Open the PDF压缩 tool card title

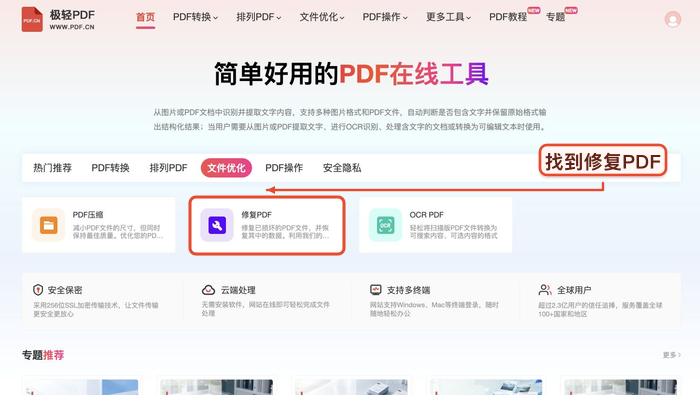[88, 215]
